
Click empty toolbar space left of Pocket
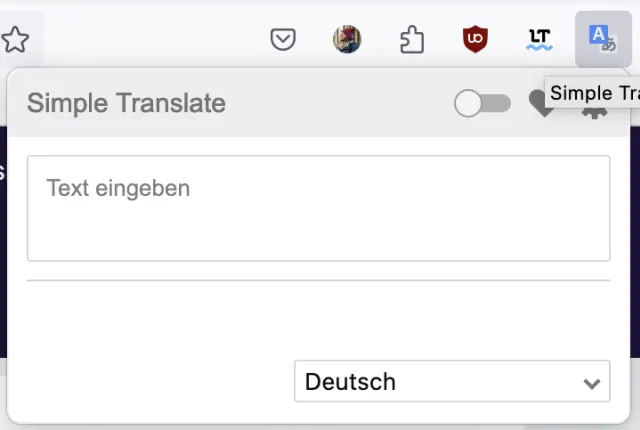[x=150, y=40]
